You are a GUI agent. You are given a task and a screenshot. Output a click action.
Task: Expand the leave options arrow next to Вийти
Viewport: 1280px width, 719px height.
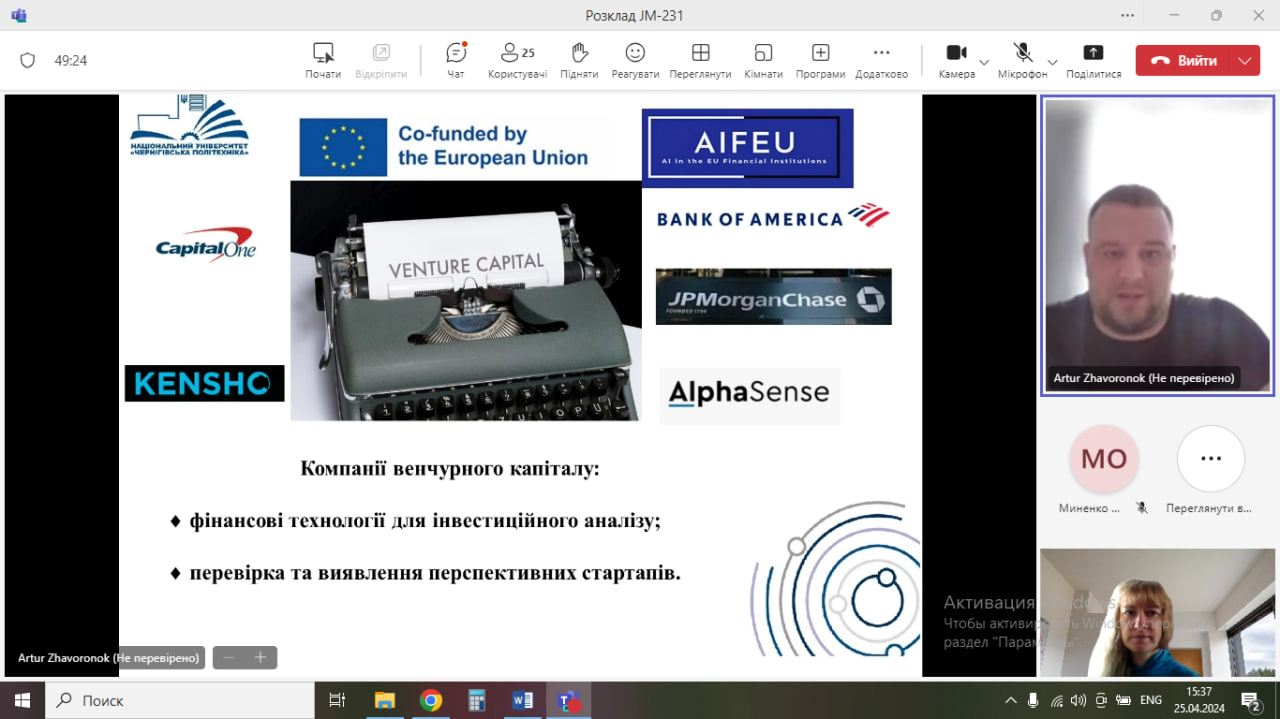[1245, 61]
